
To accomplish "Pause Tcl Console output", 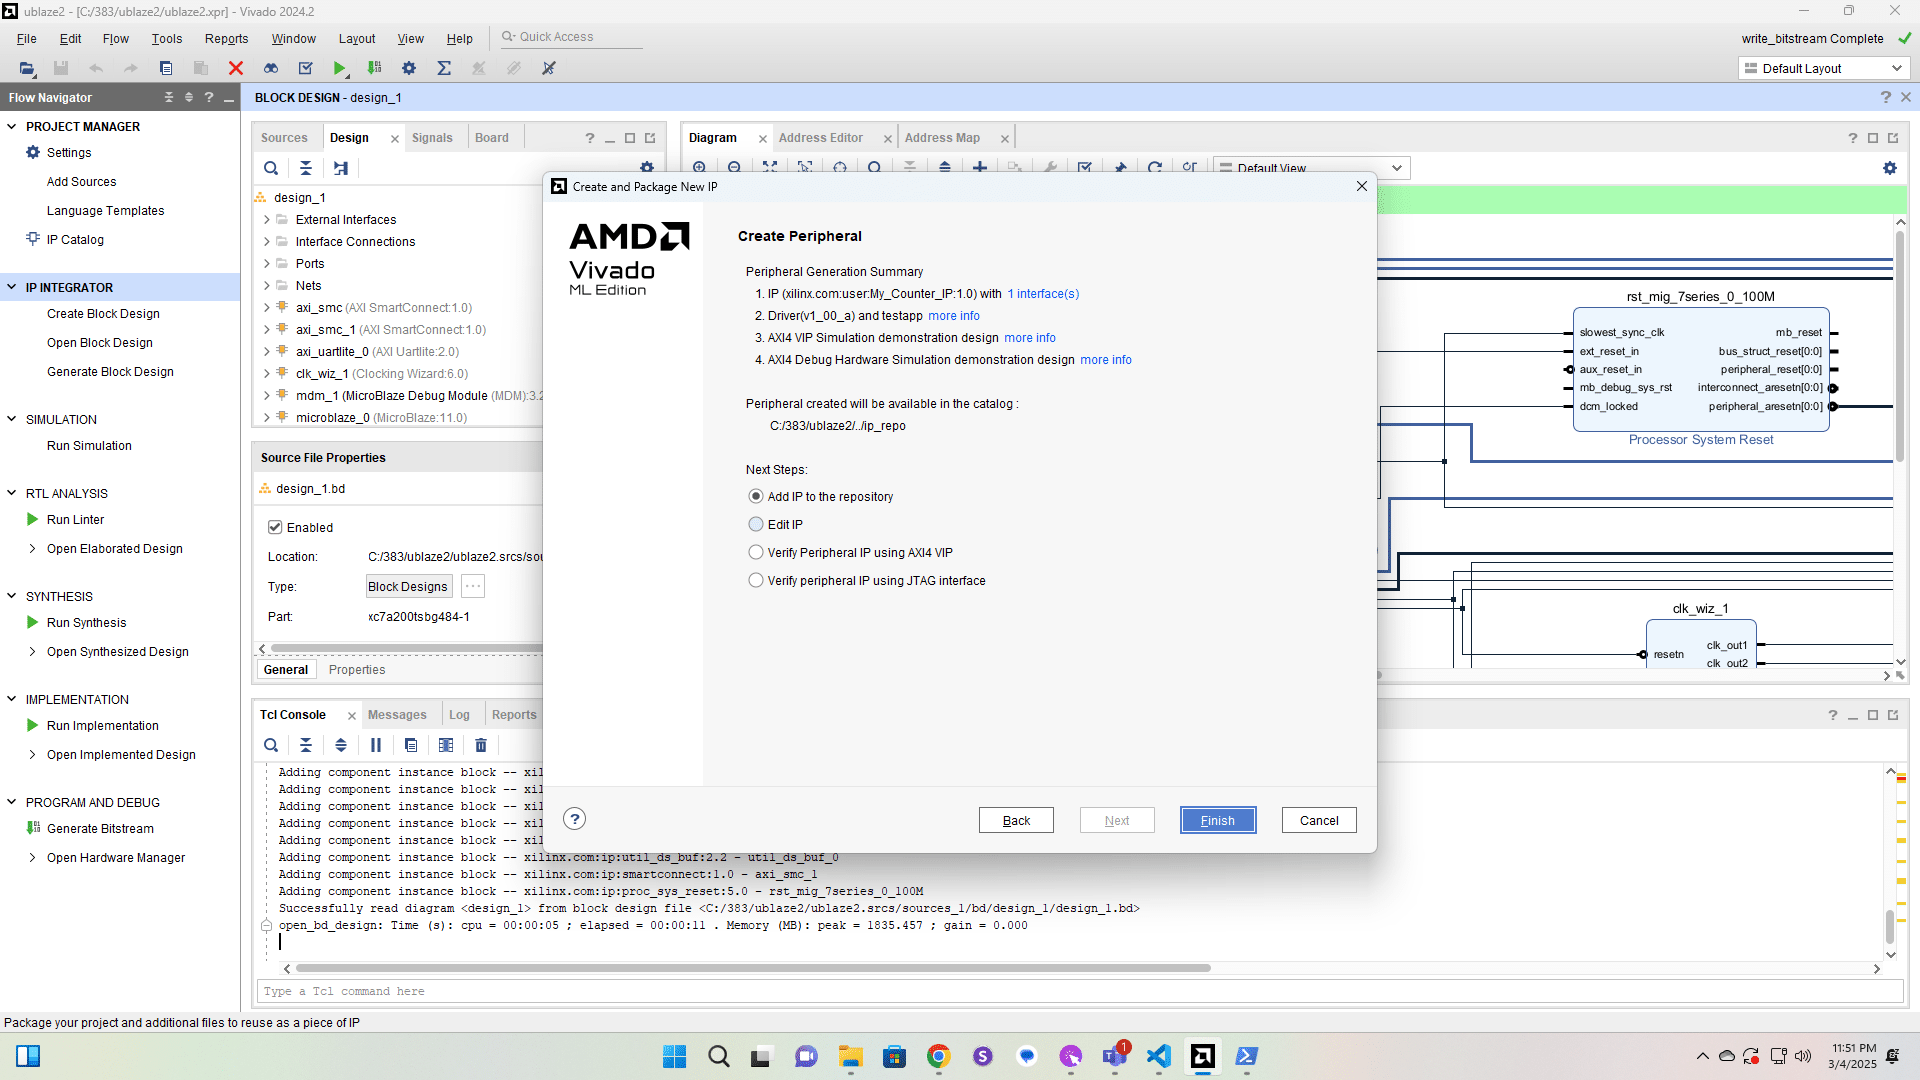I will click(376, 745).
